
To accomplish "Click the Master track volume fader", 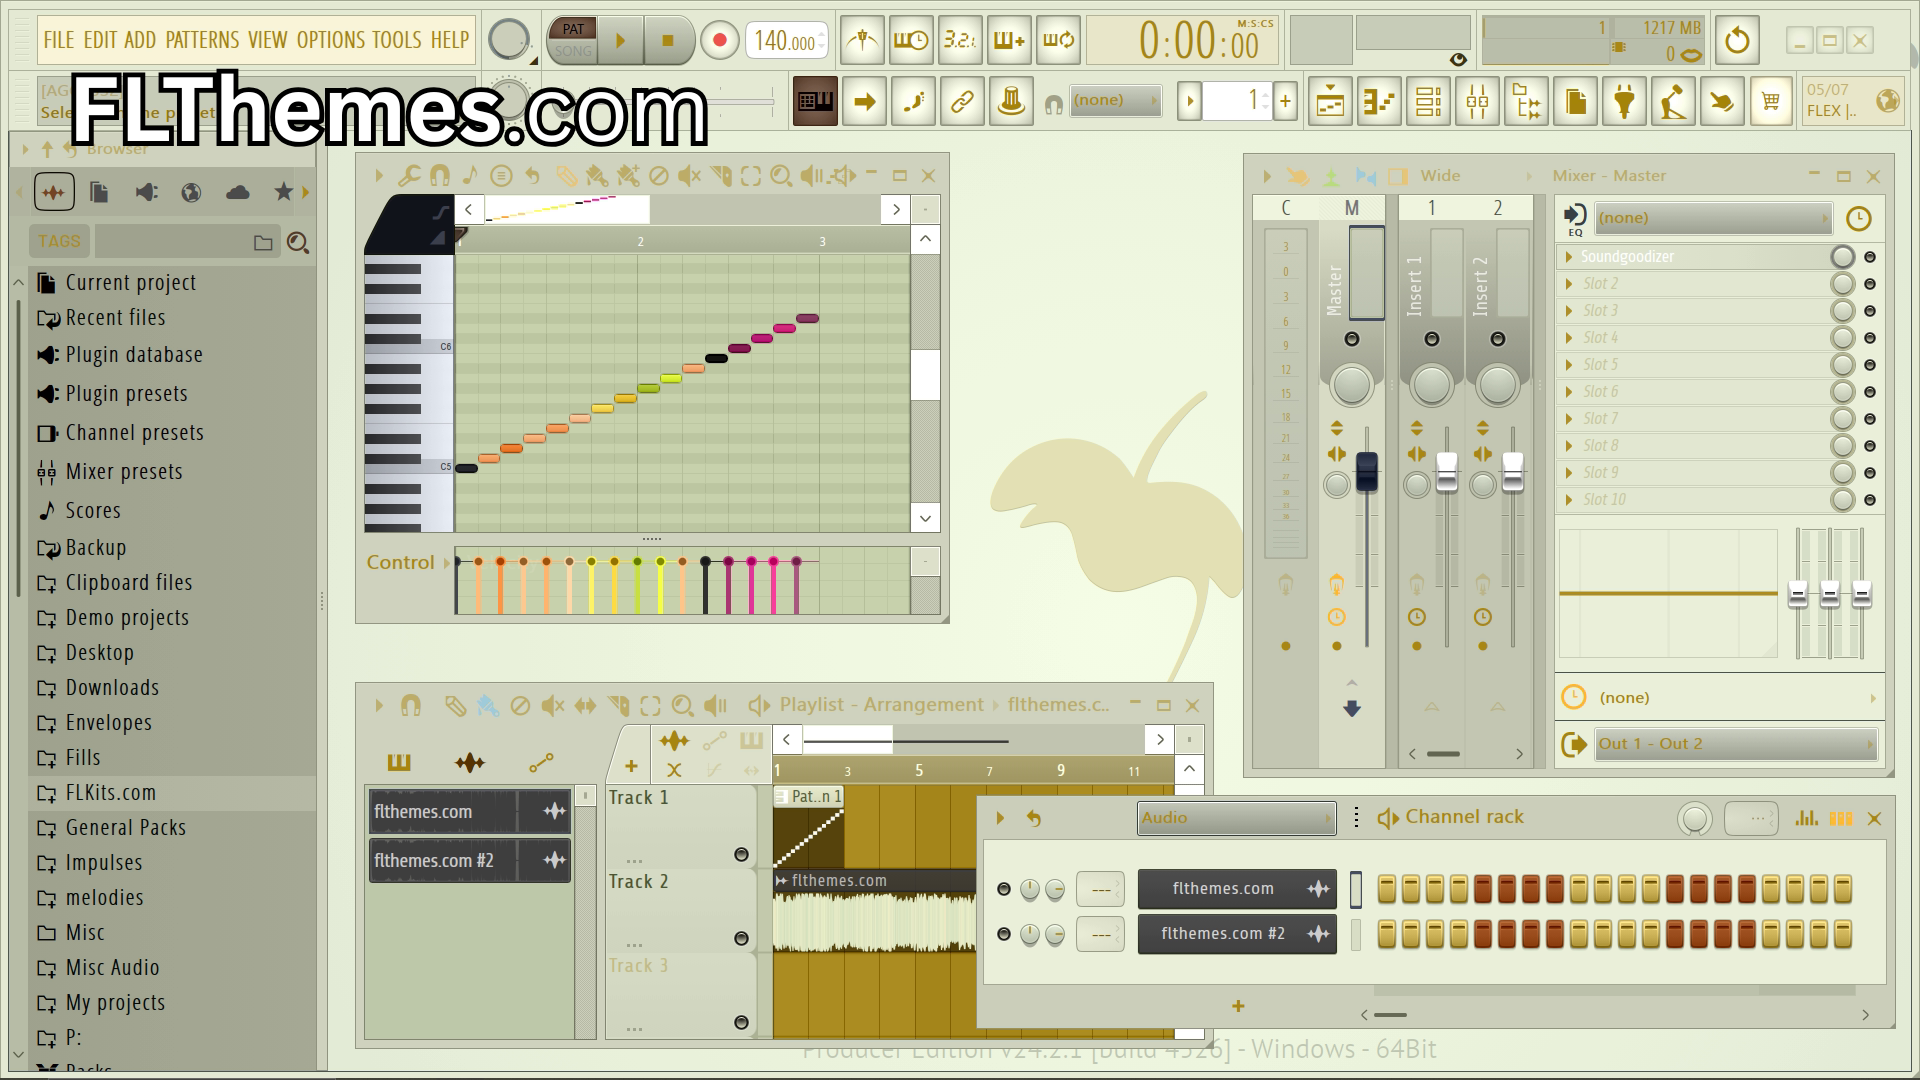I will [x=1366, y=471].
